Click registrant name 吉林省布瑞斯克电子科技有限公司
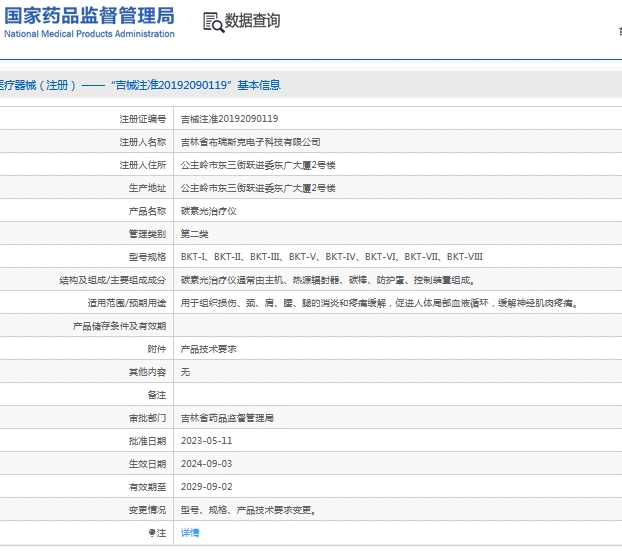 (x=251, y=142)
